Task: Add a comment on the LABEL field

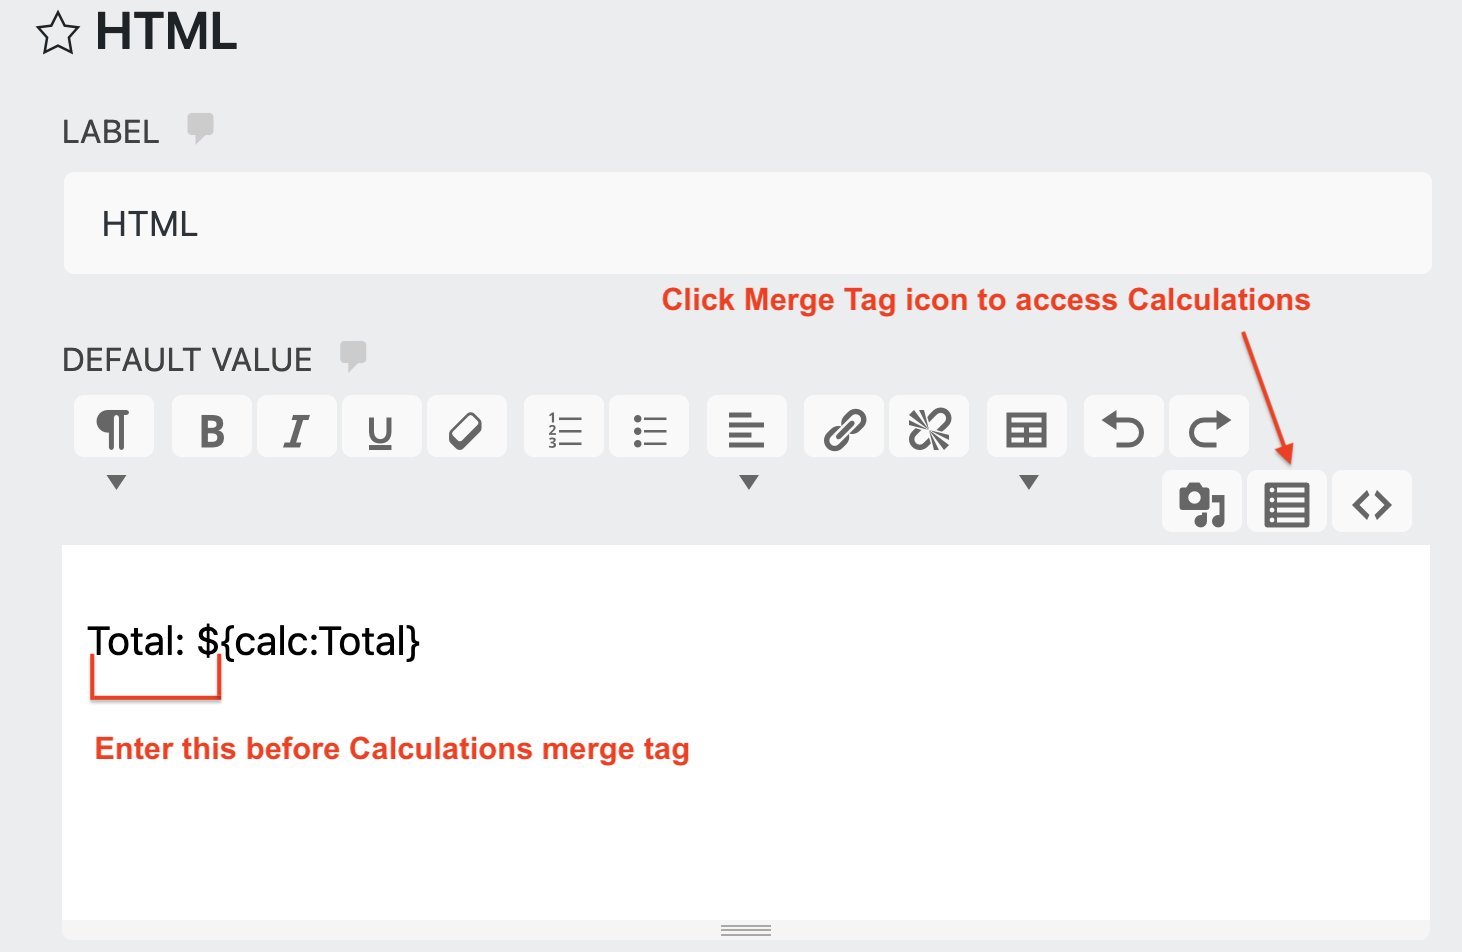Action: click(200, 127)
